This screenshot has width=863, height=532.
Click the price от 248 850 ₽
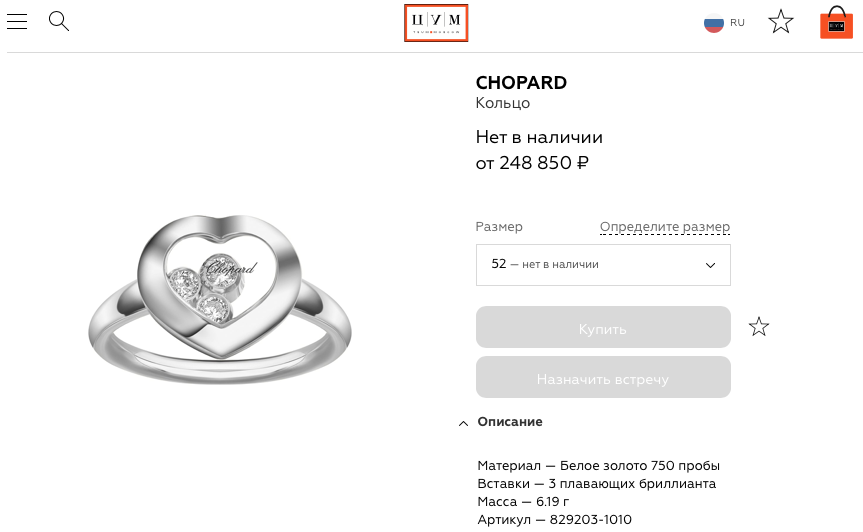coord(532,163)
